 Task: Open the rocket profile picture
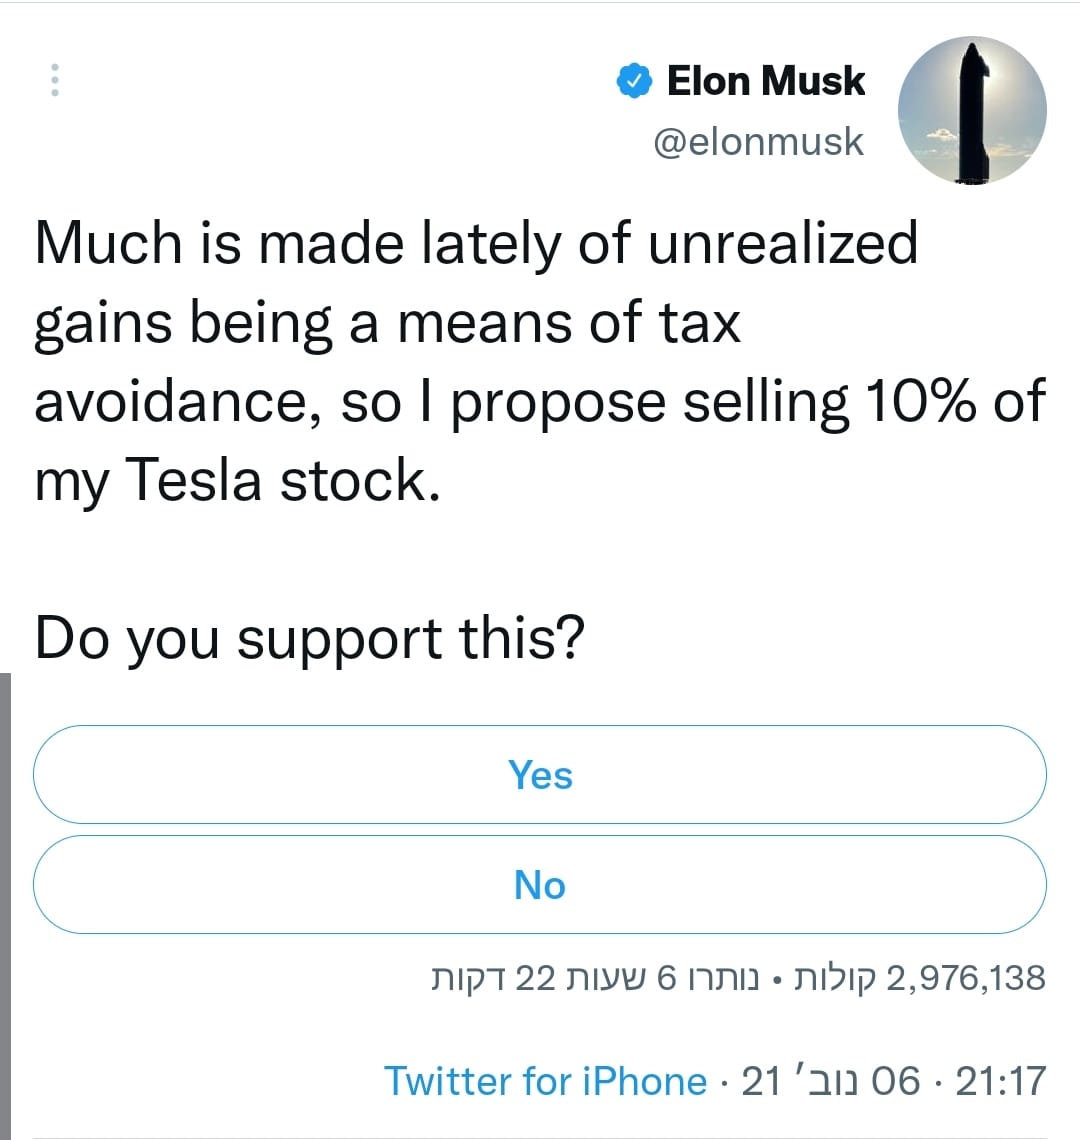tap(971, 111)
